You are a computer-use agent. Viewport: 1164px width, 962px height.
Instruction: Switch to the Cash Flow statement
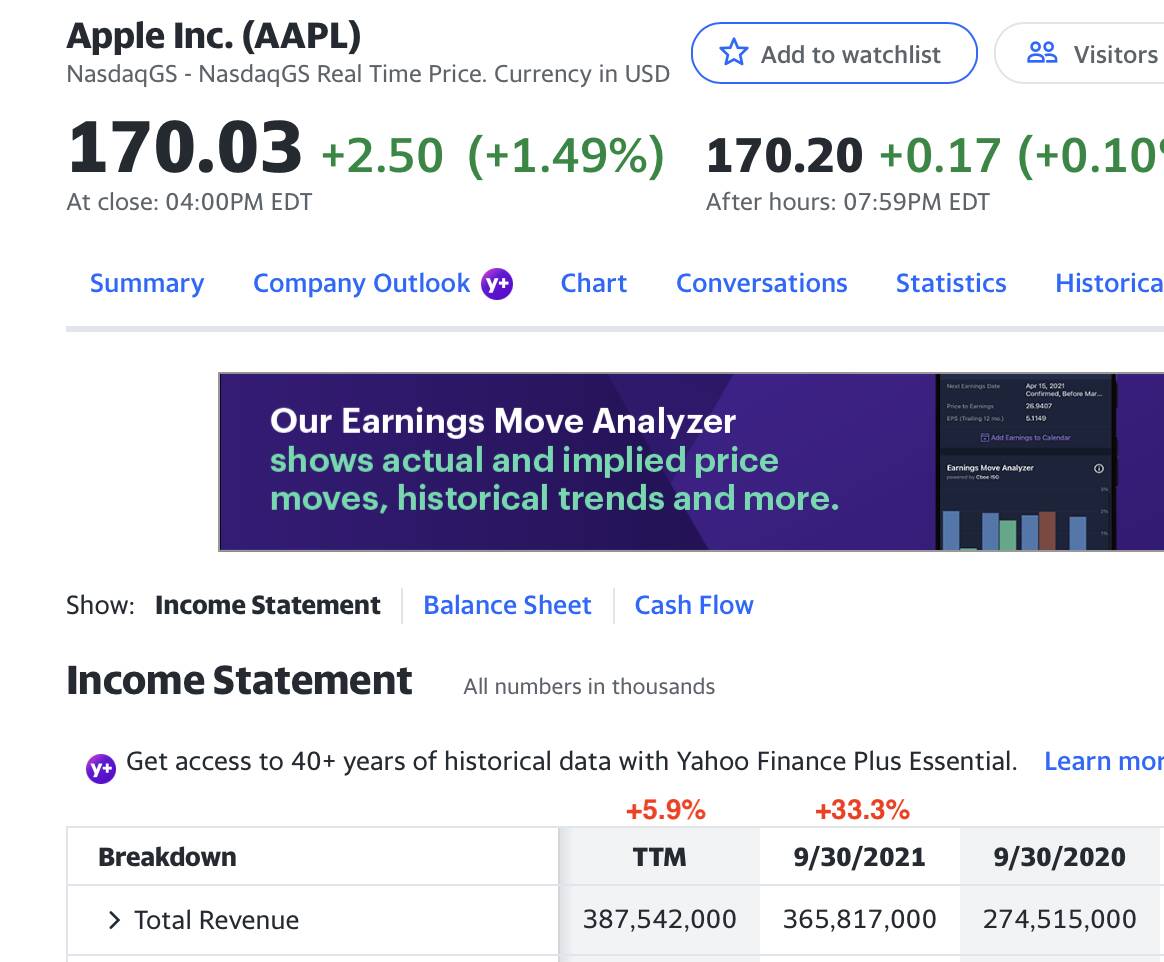[x=693, y=606]
